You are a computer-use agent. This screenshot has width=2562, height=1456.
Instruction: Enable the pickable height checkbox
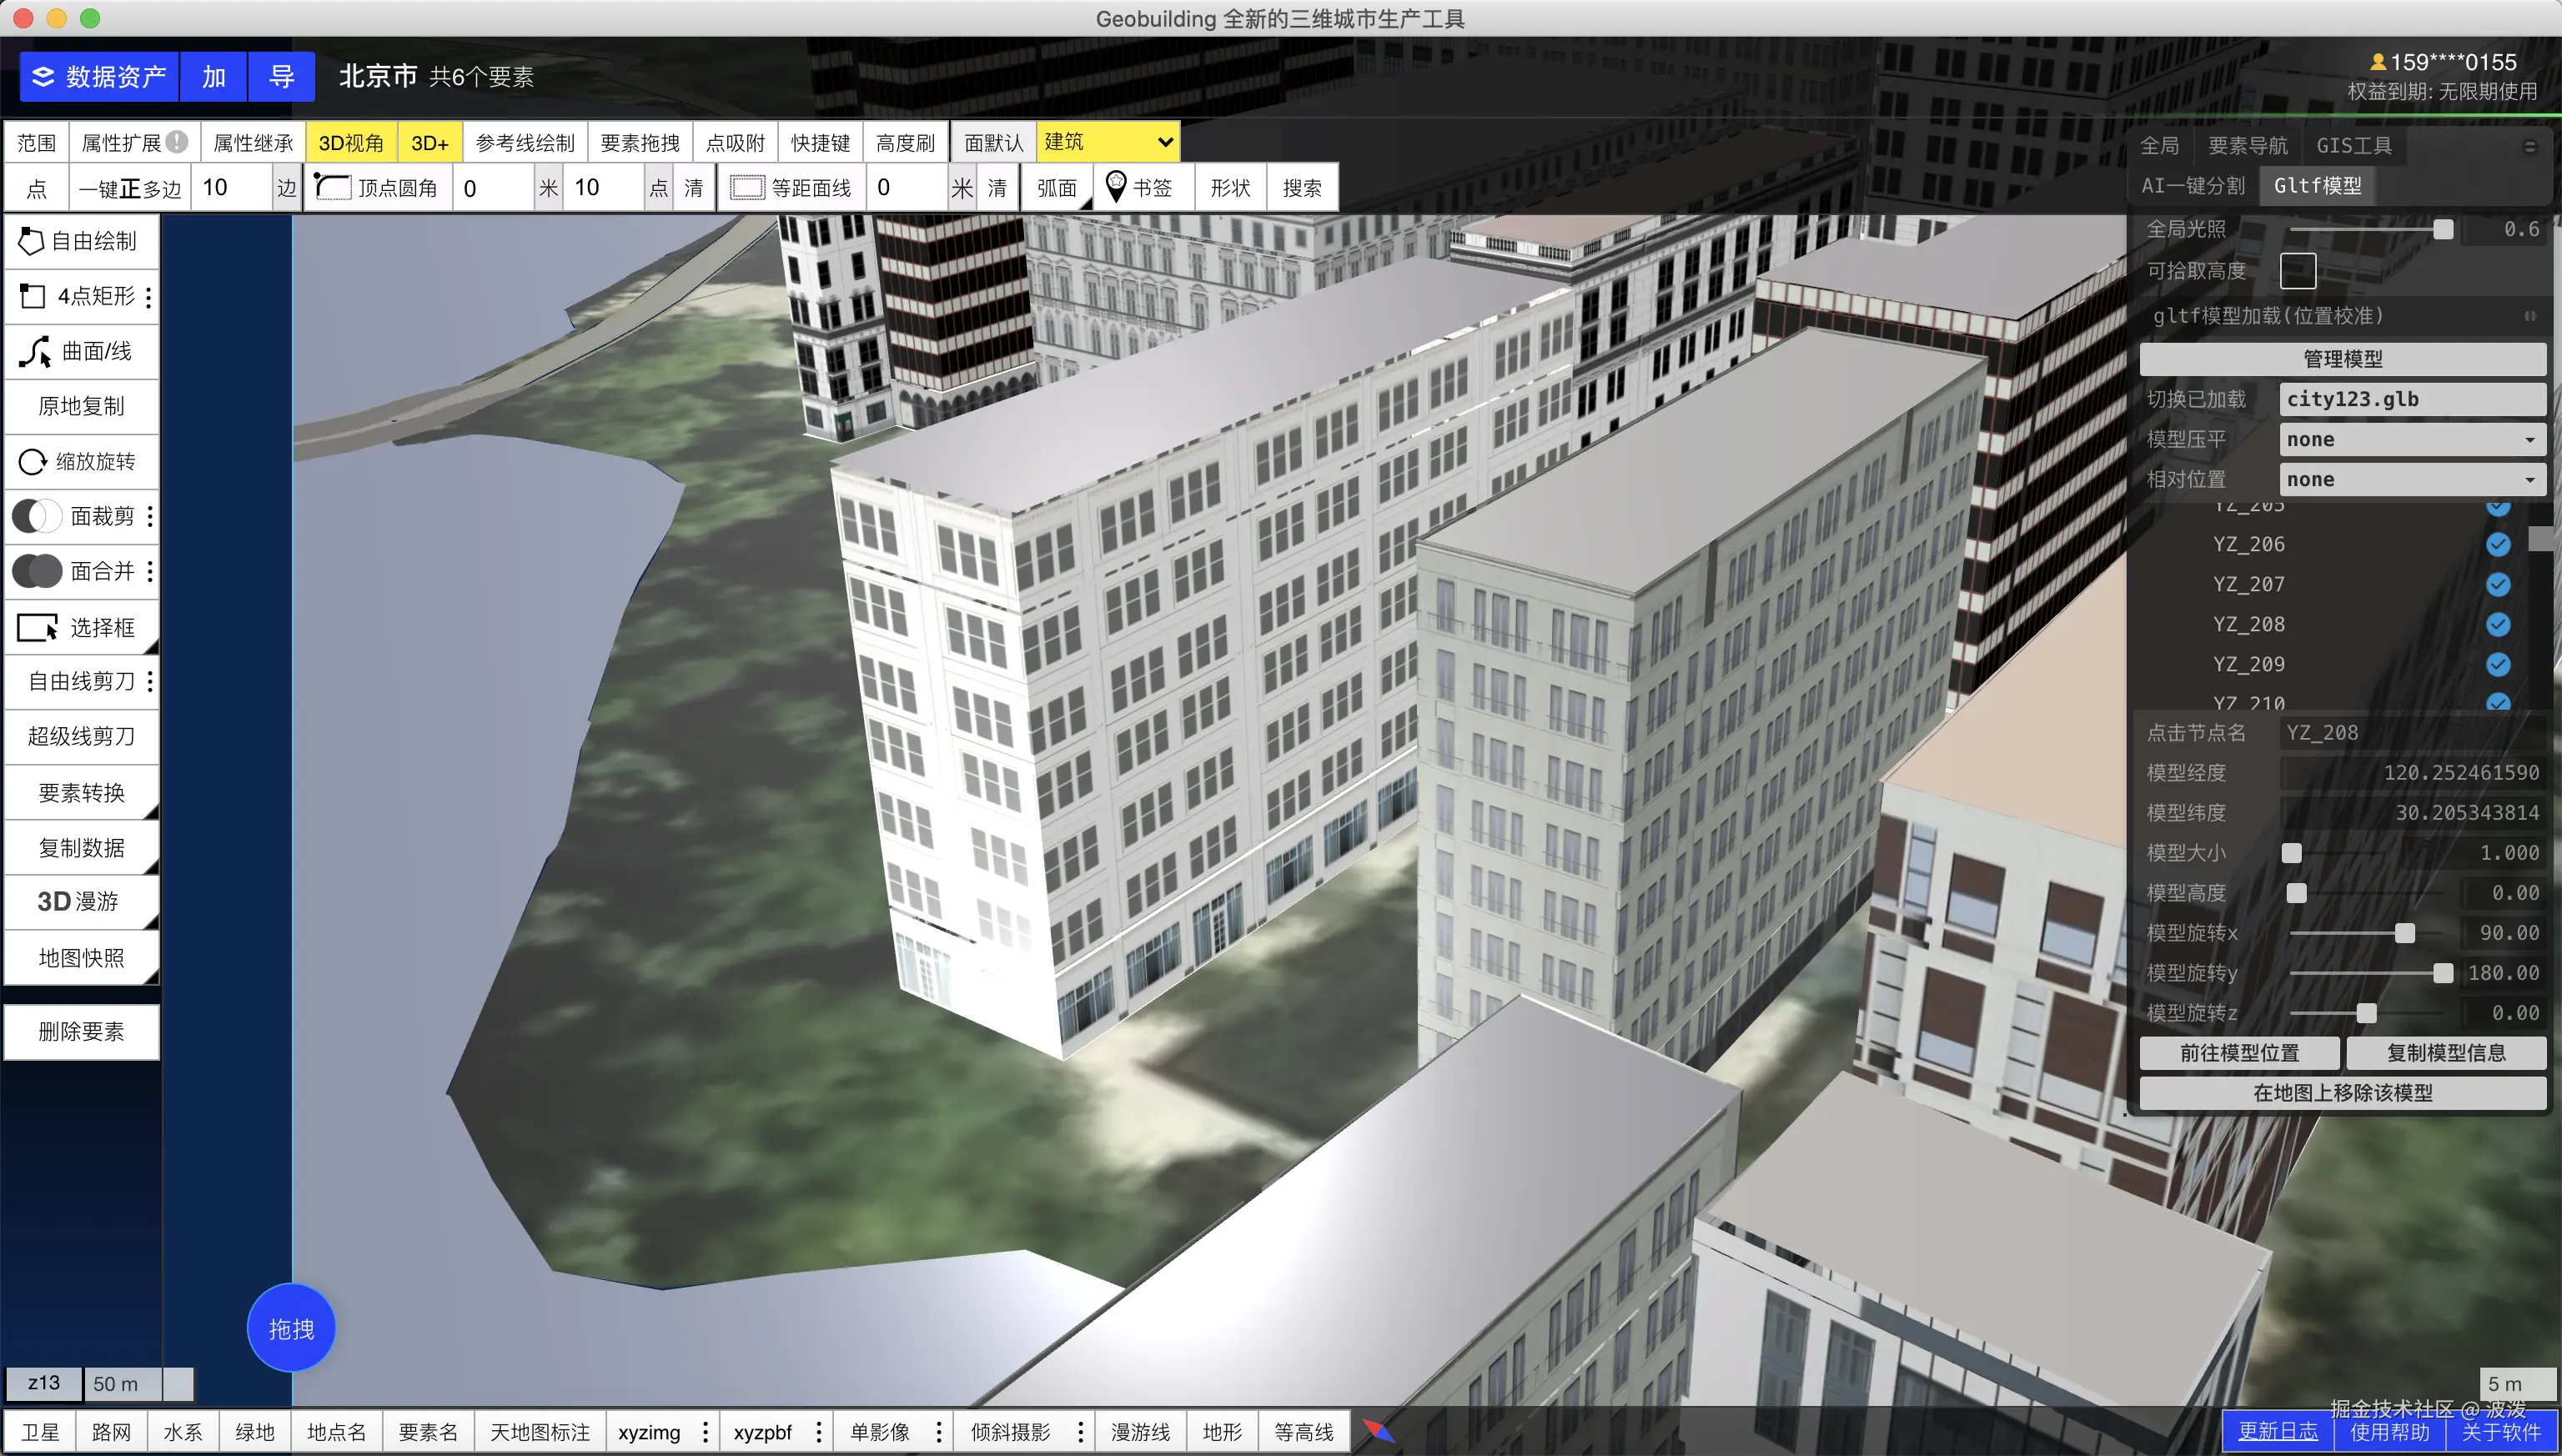click(x=2297, y=270)
